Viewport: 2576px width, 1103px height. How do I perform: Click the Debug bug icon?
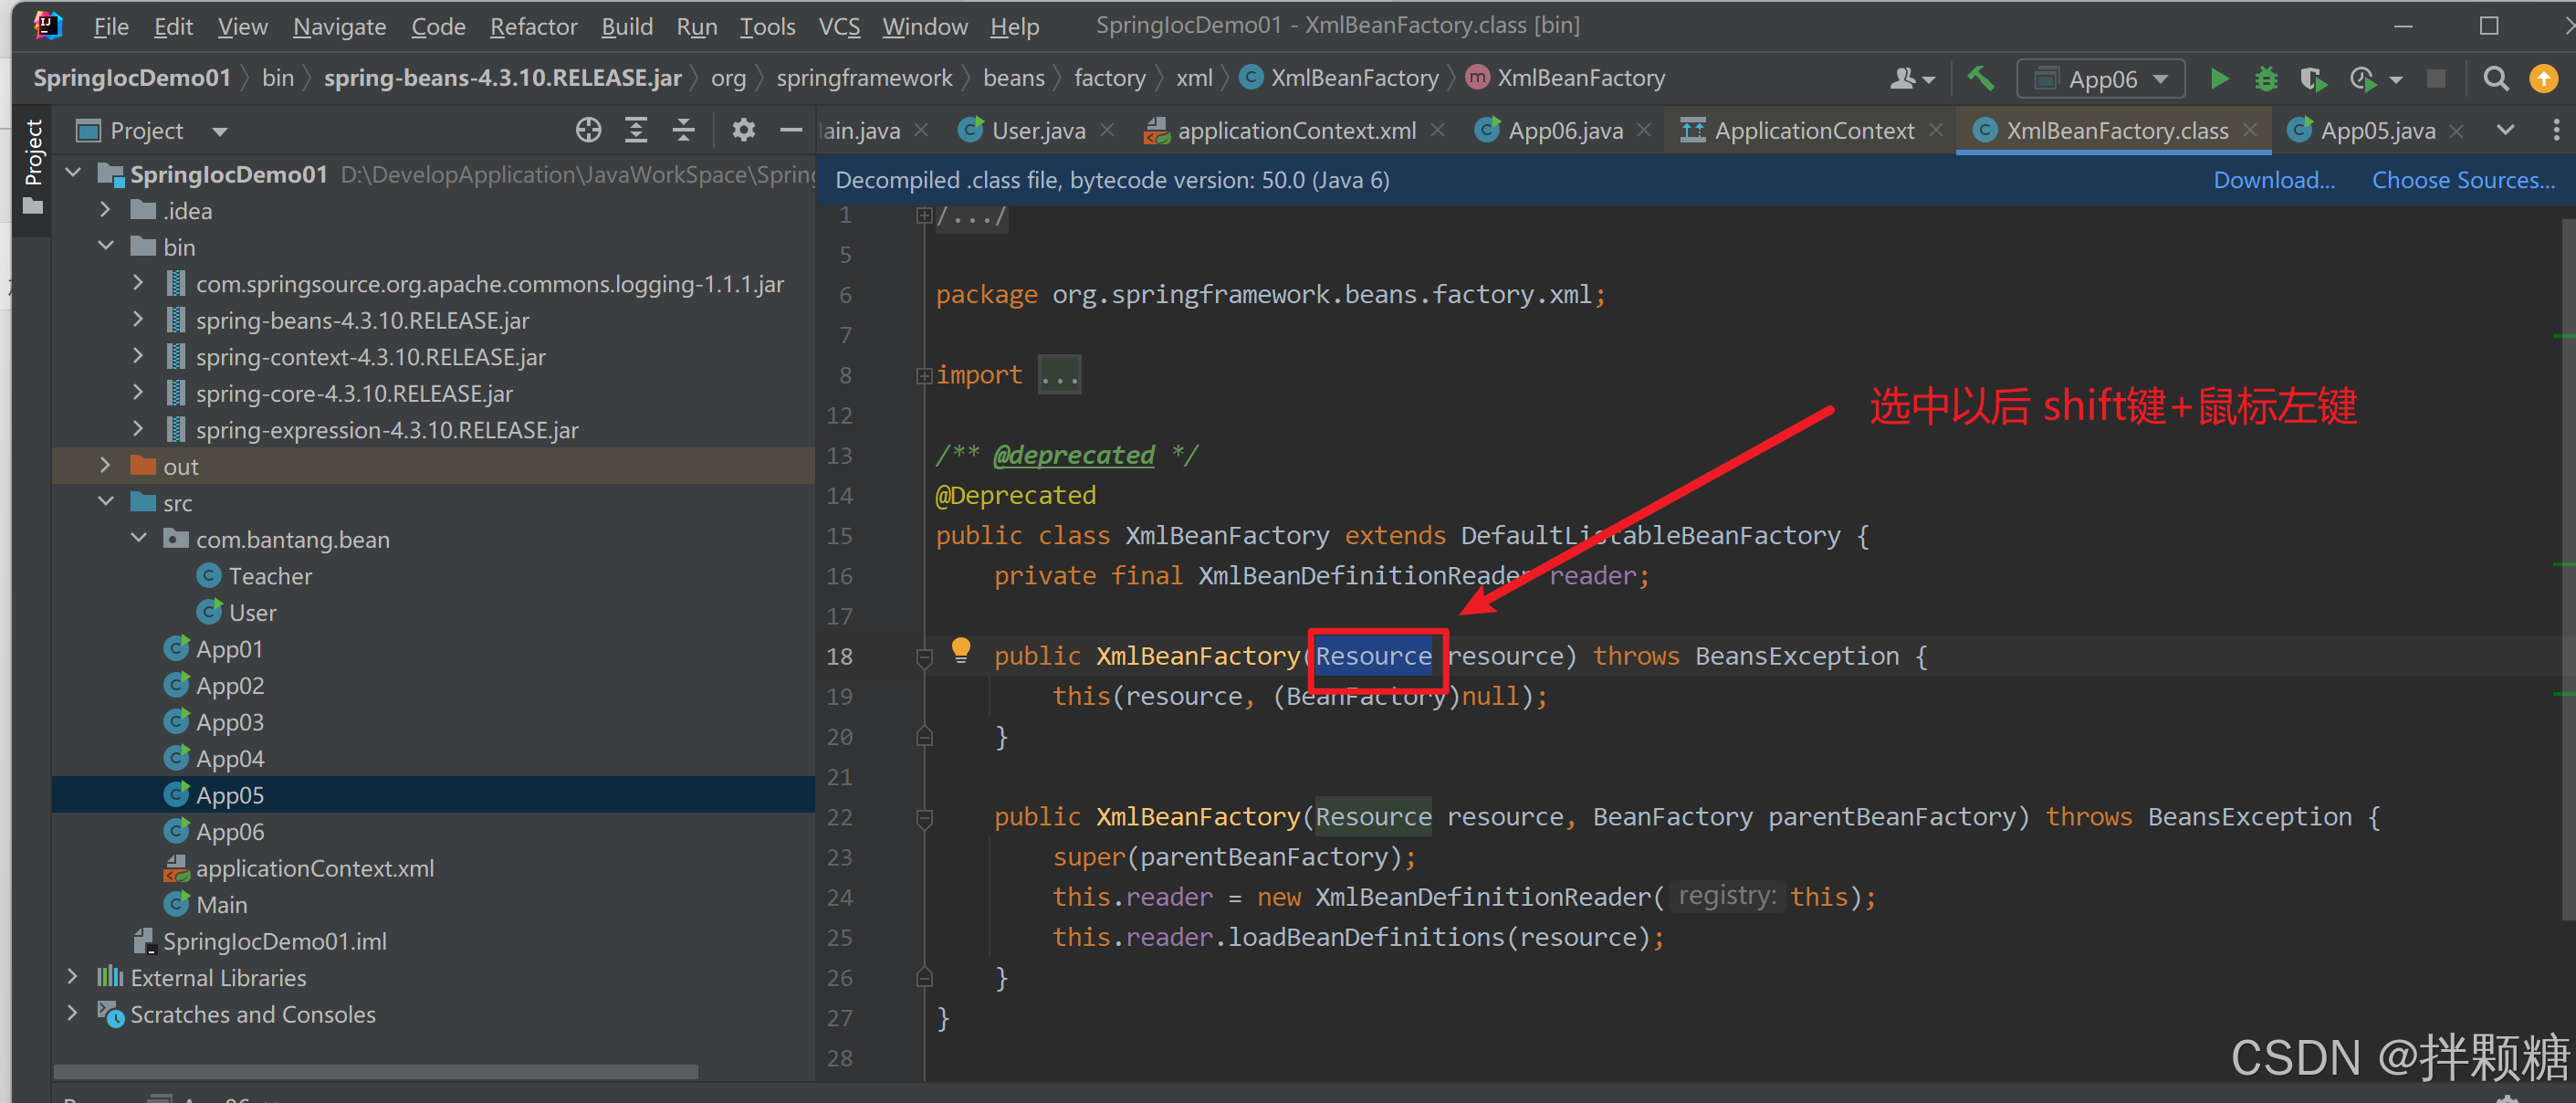[2265, 79]
